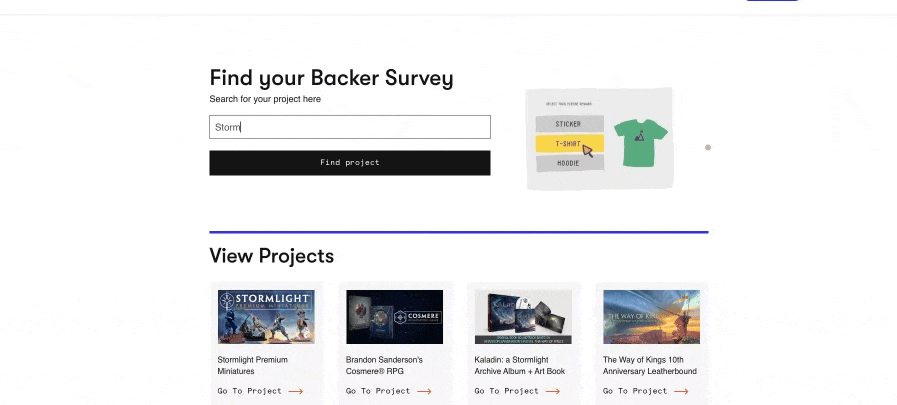897x405 pixels.
Task: Click the Search for your project here text
Action: click(265, 99)
